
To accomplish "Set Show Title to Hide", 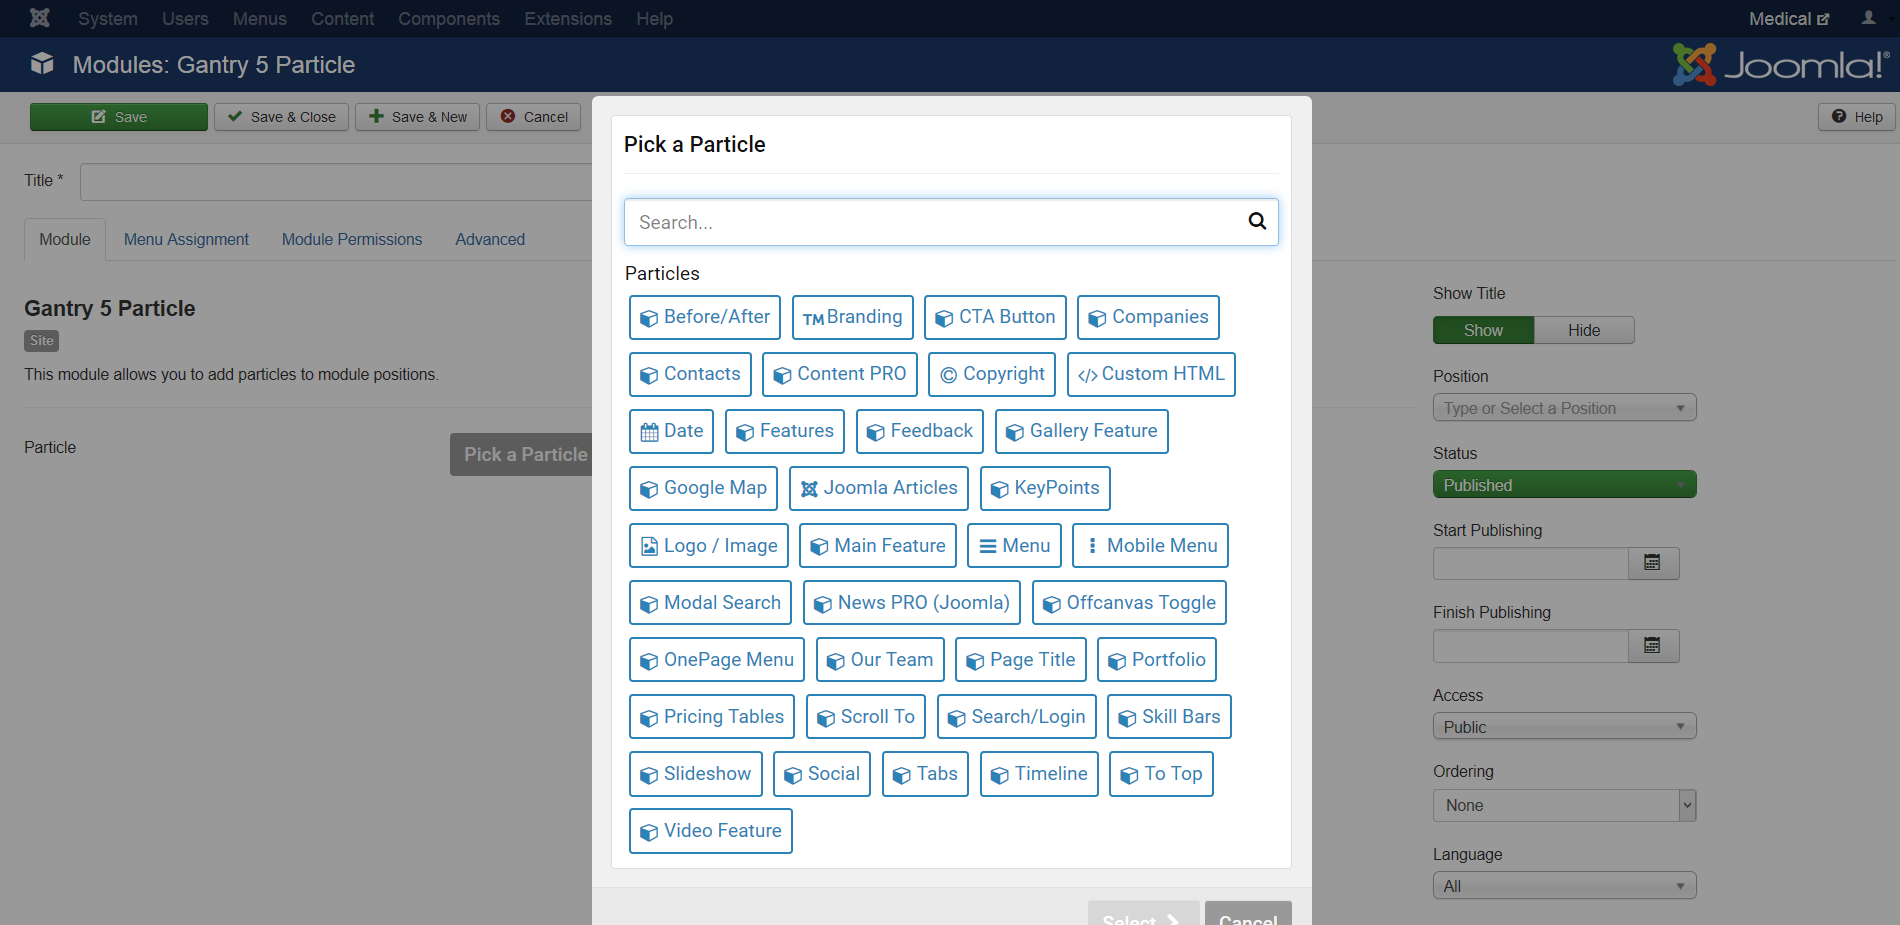I will pyautogui.click(x=1583, y=330).
